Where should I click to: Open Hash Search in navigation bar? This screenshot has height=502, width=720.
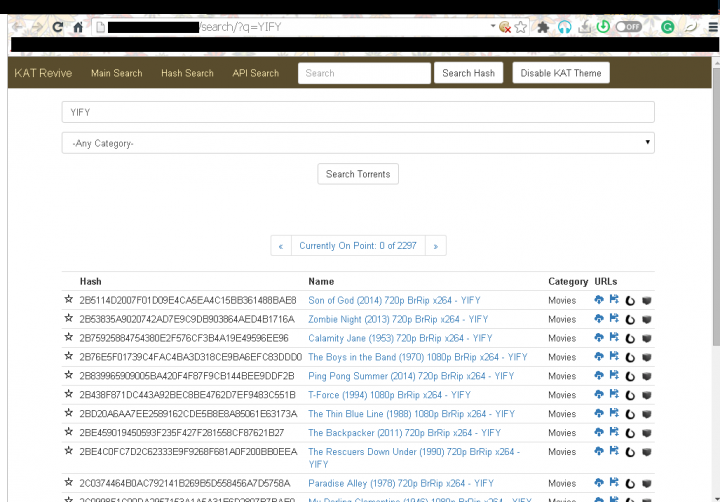click(x=187, y=73)
